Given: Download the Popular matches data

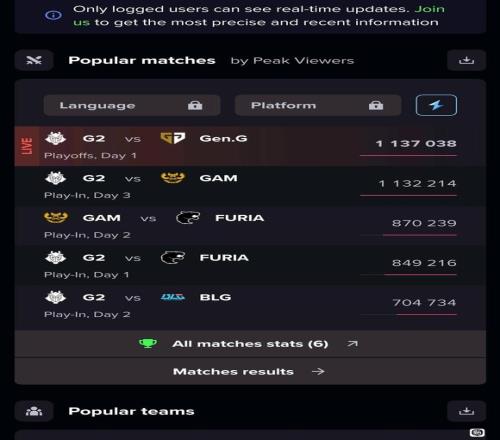Looking at the screenshot, I should coord(466,60).
